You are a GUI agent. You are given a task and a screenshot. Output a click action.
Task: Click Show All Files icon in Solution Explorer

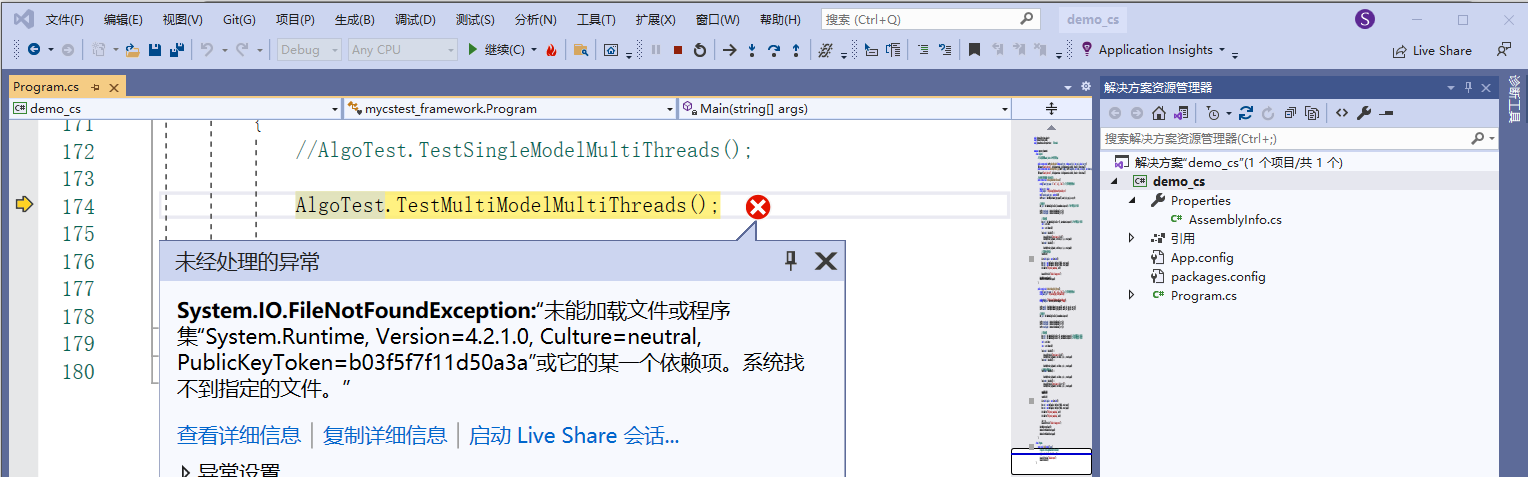[1312, 113]
